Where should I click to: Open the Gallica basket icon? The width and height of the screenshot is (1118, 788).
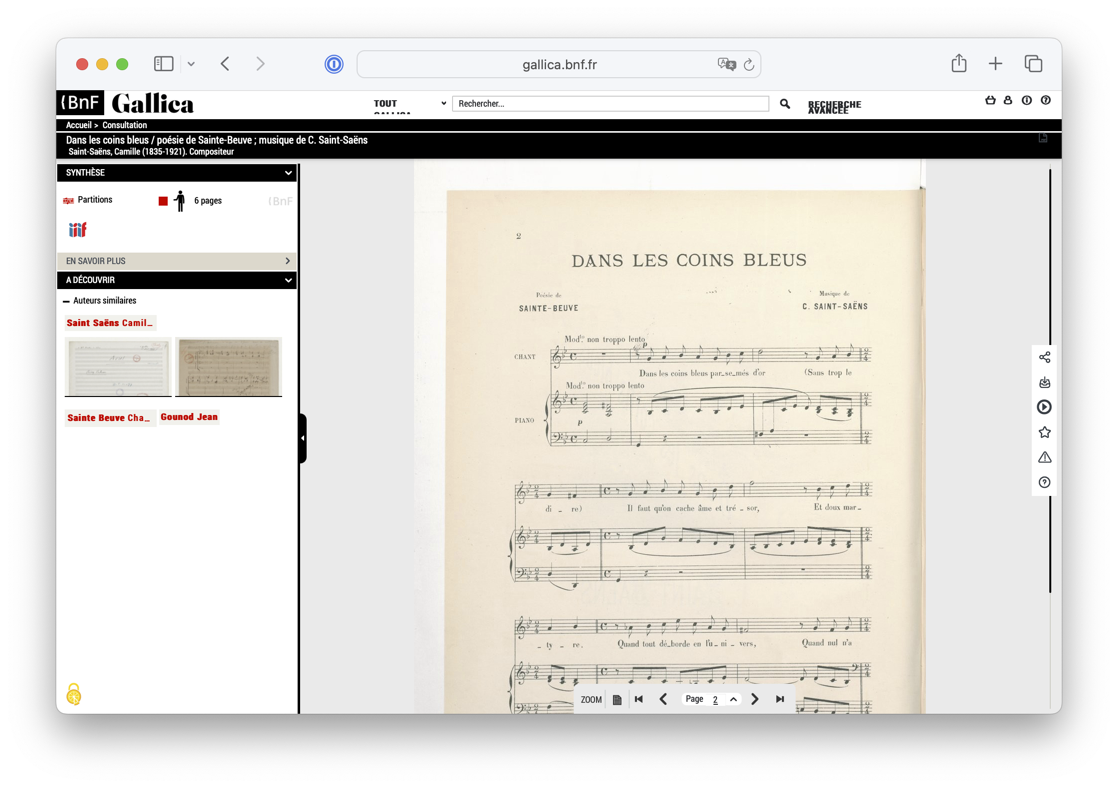coord(990,101)
